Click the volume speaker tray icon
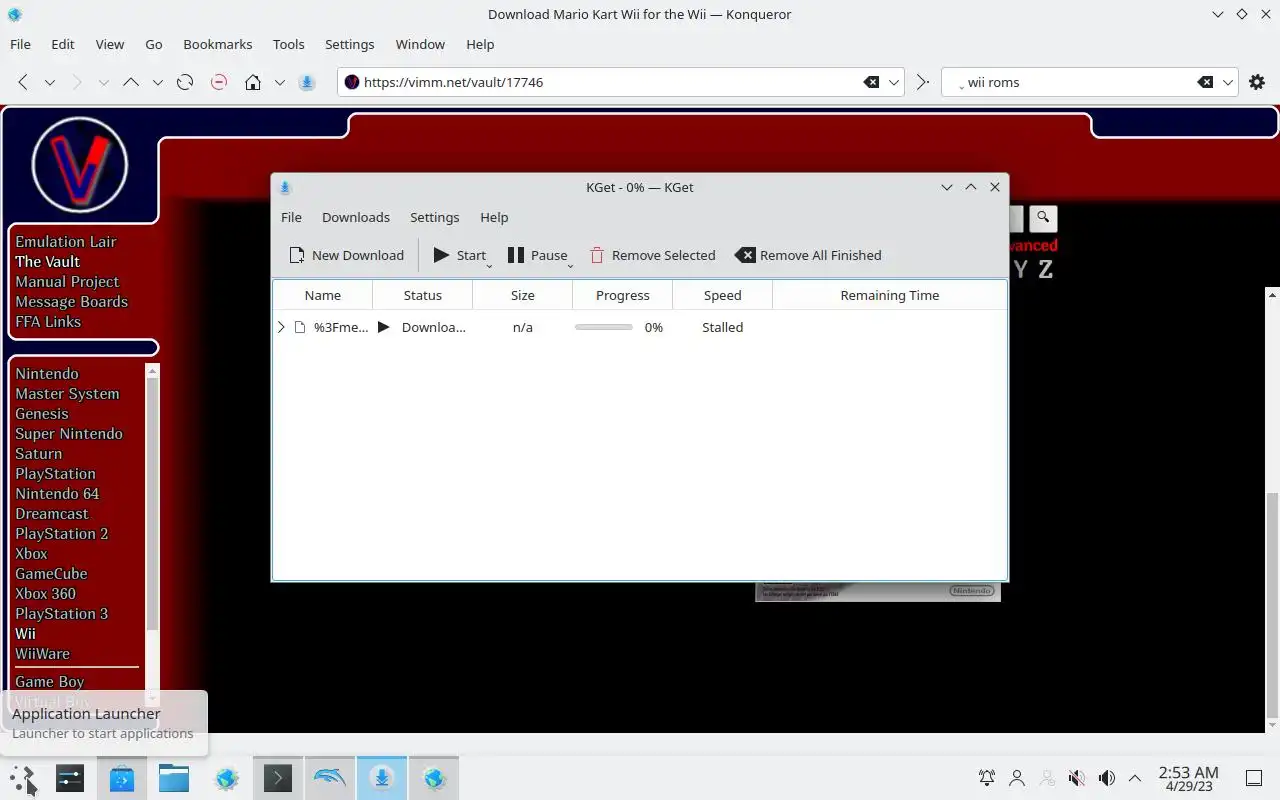The image size is (1280, 800). [1106, 778]
